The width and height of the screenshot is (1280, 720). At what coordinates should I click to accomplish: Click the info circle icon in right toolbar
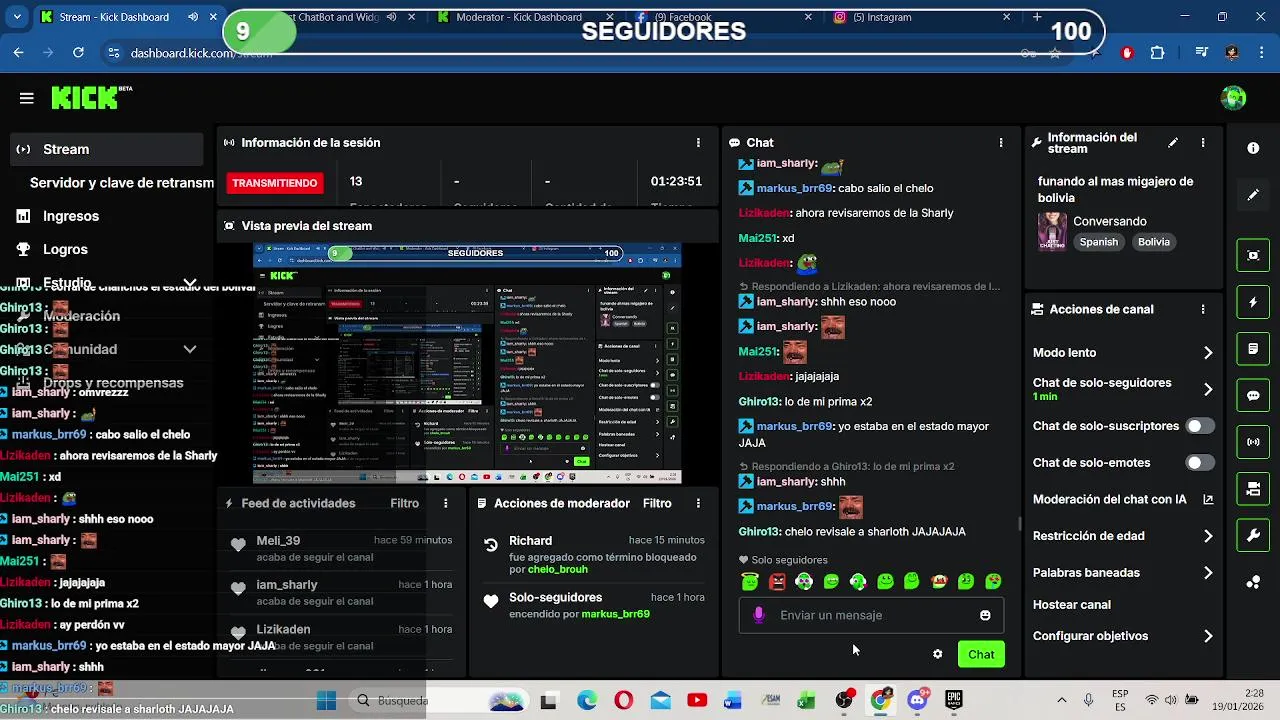point(1253,148)
